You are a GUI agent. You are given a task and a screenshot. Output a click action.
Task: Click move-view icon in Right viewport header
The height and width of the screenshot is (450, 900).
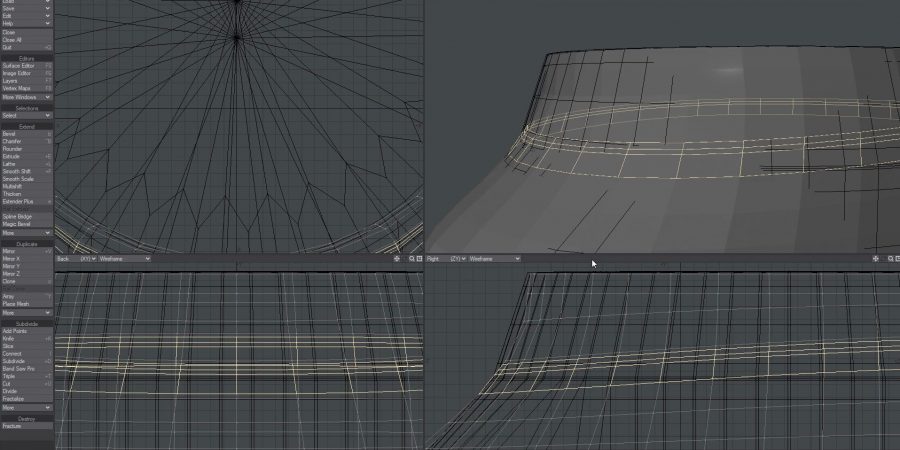tap(875, 259)
